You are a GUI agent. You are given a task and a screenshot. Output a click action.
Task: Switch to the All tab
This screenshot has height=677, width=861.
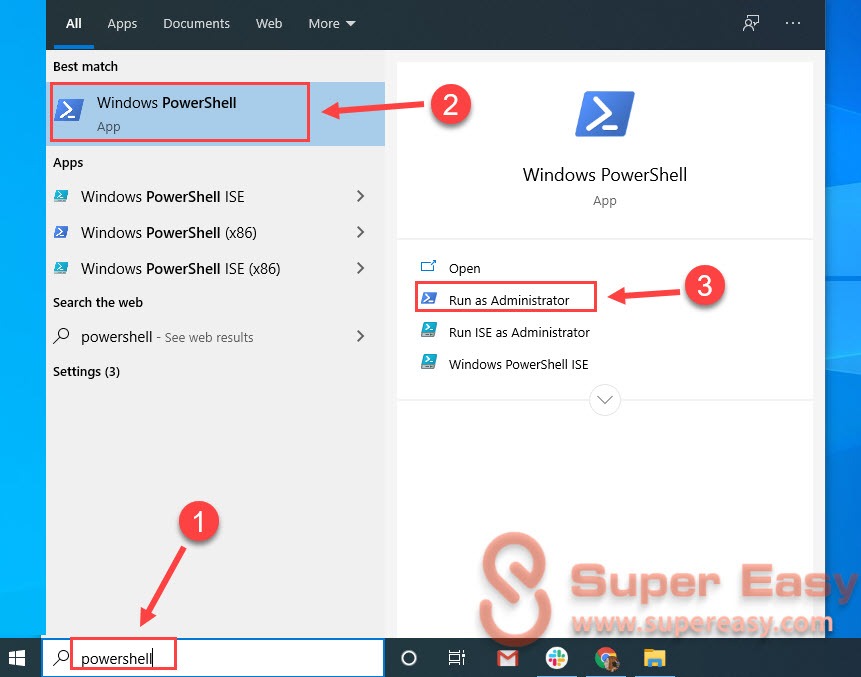[x=74, y=24]
